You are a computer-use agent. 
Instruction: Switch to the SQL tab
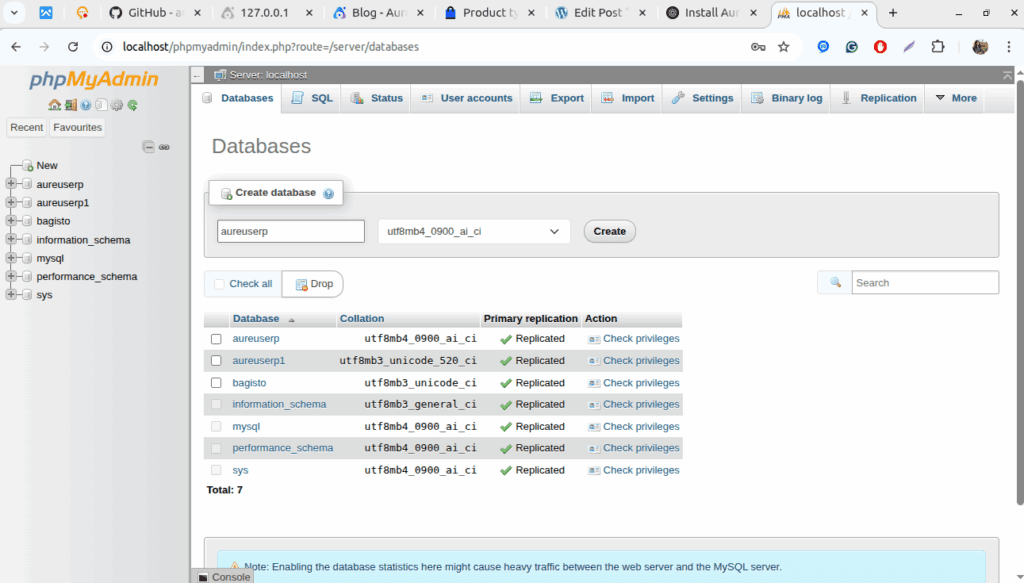click(x=312, y=98)
